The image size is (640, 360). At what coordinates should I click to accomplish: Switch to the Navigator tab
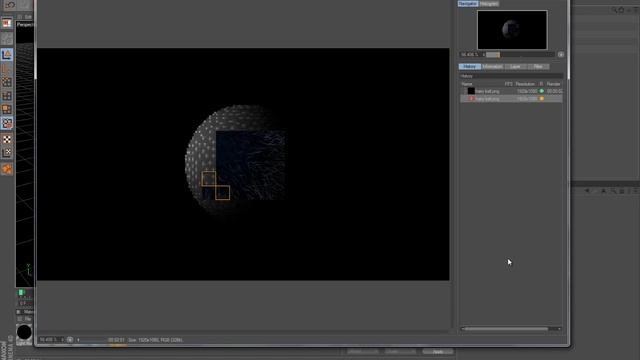pos(468,4)
